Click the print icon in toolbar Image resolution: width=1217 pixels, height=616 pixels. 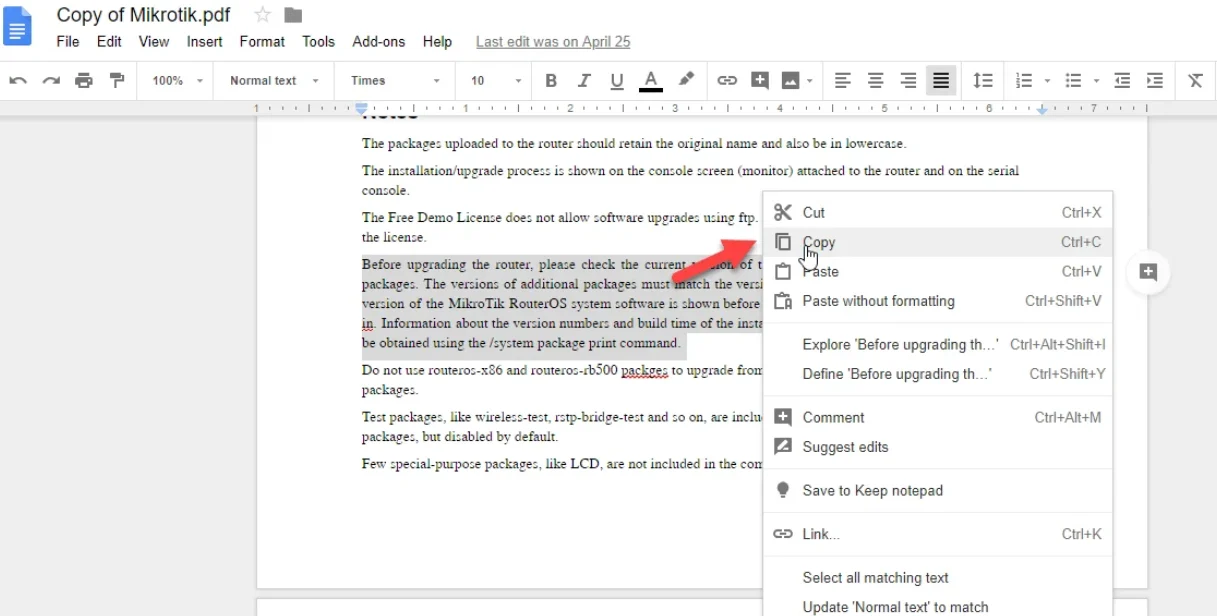coord(84,81)
